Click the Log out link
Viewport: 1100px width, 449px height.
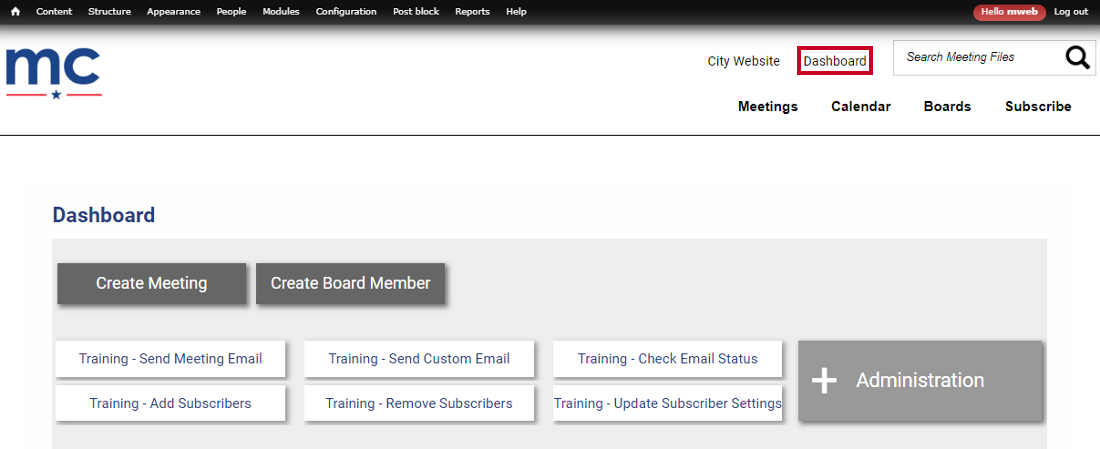[1071, 12]
